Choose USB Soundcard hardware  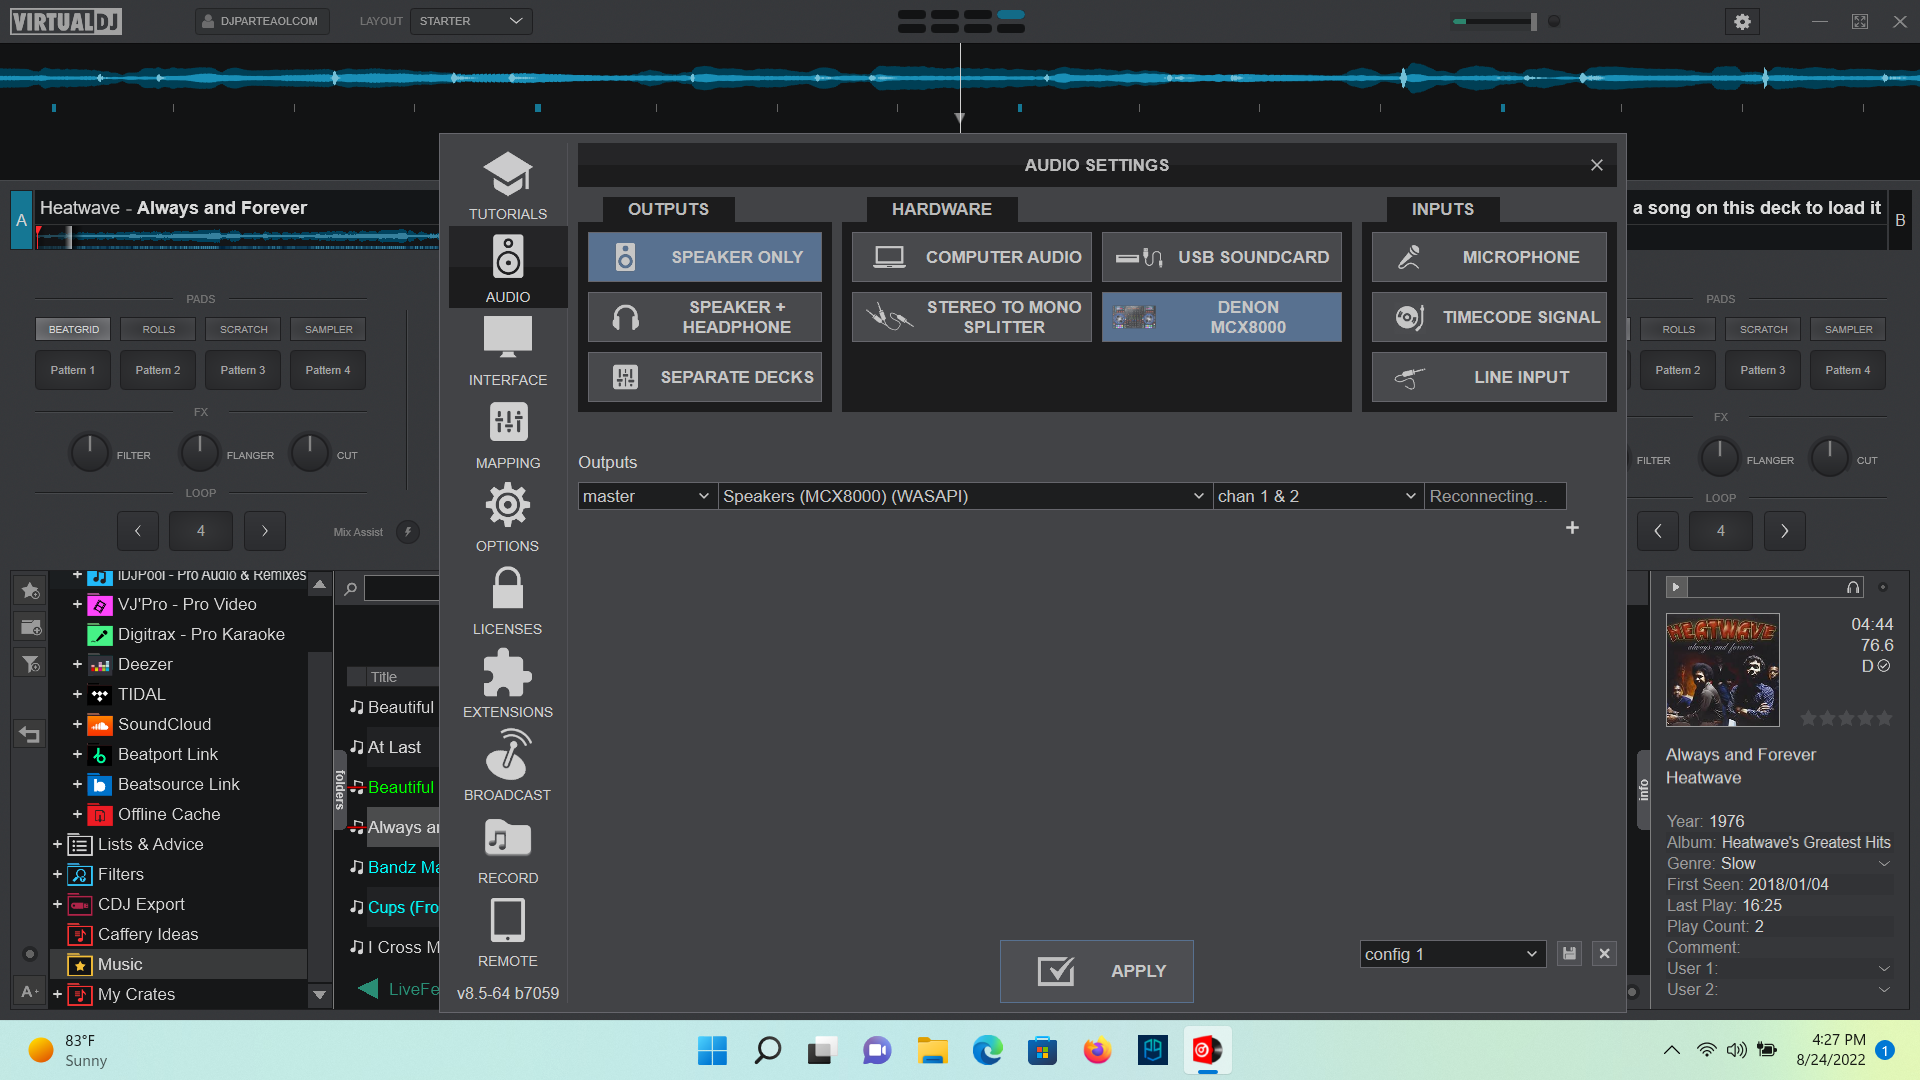click(1221, 257)
